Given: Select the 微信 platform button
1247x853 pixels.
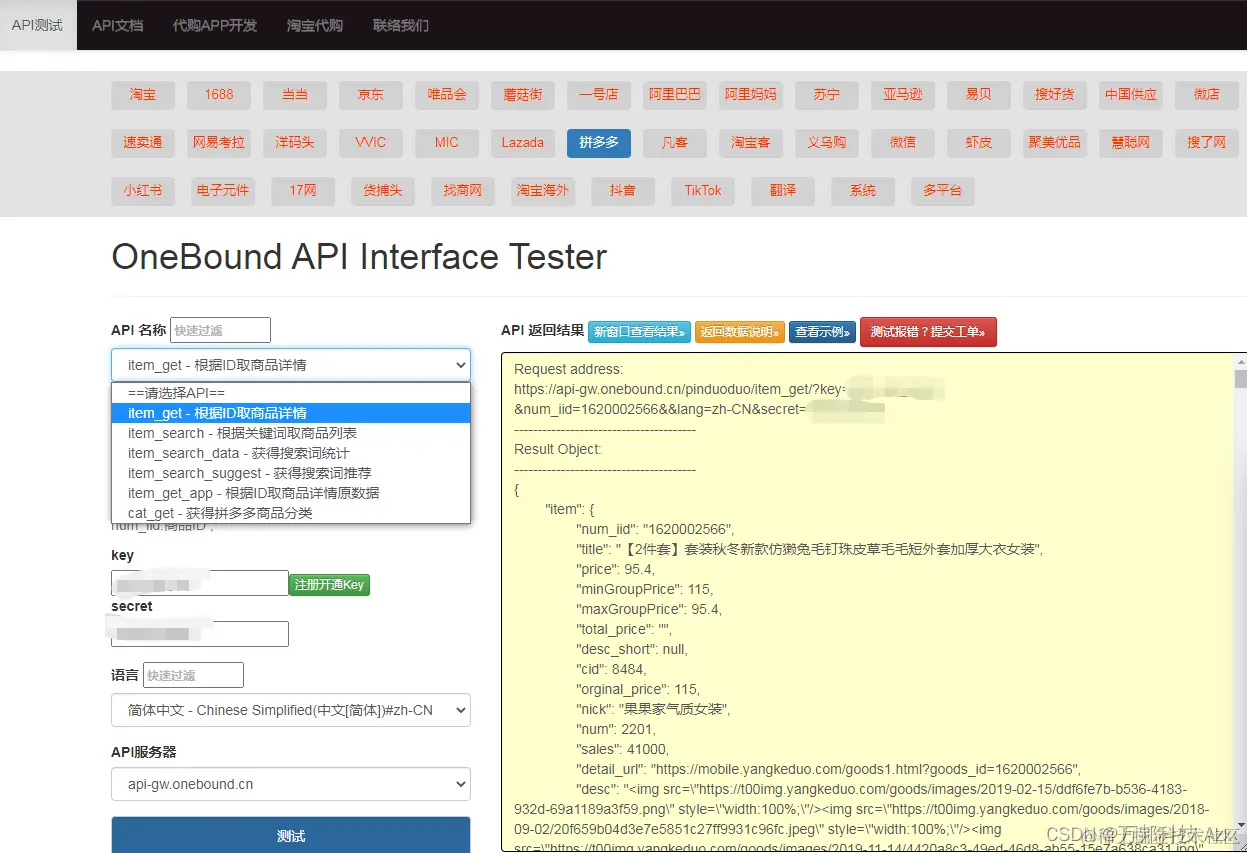Looking at the screenshot, I should point(903,143).
